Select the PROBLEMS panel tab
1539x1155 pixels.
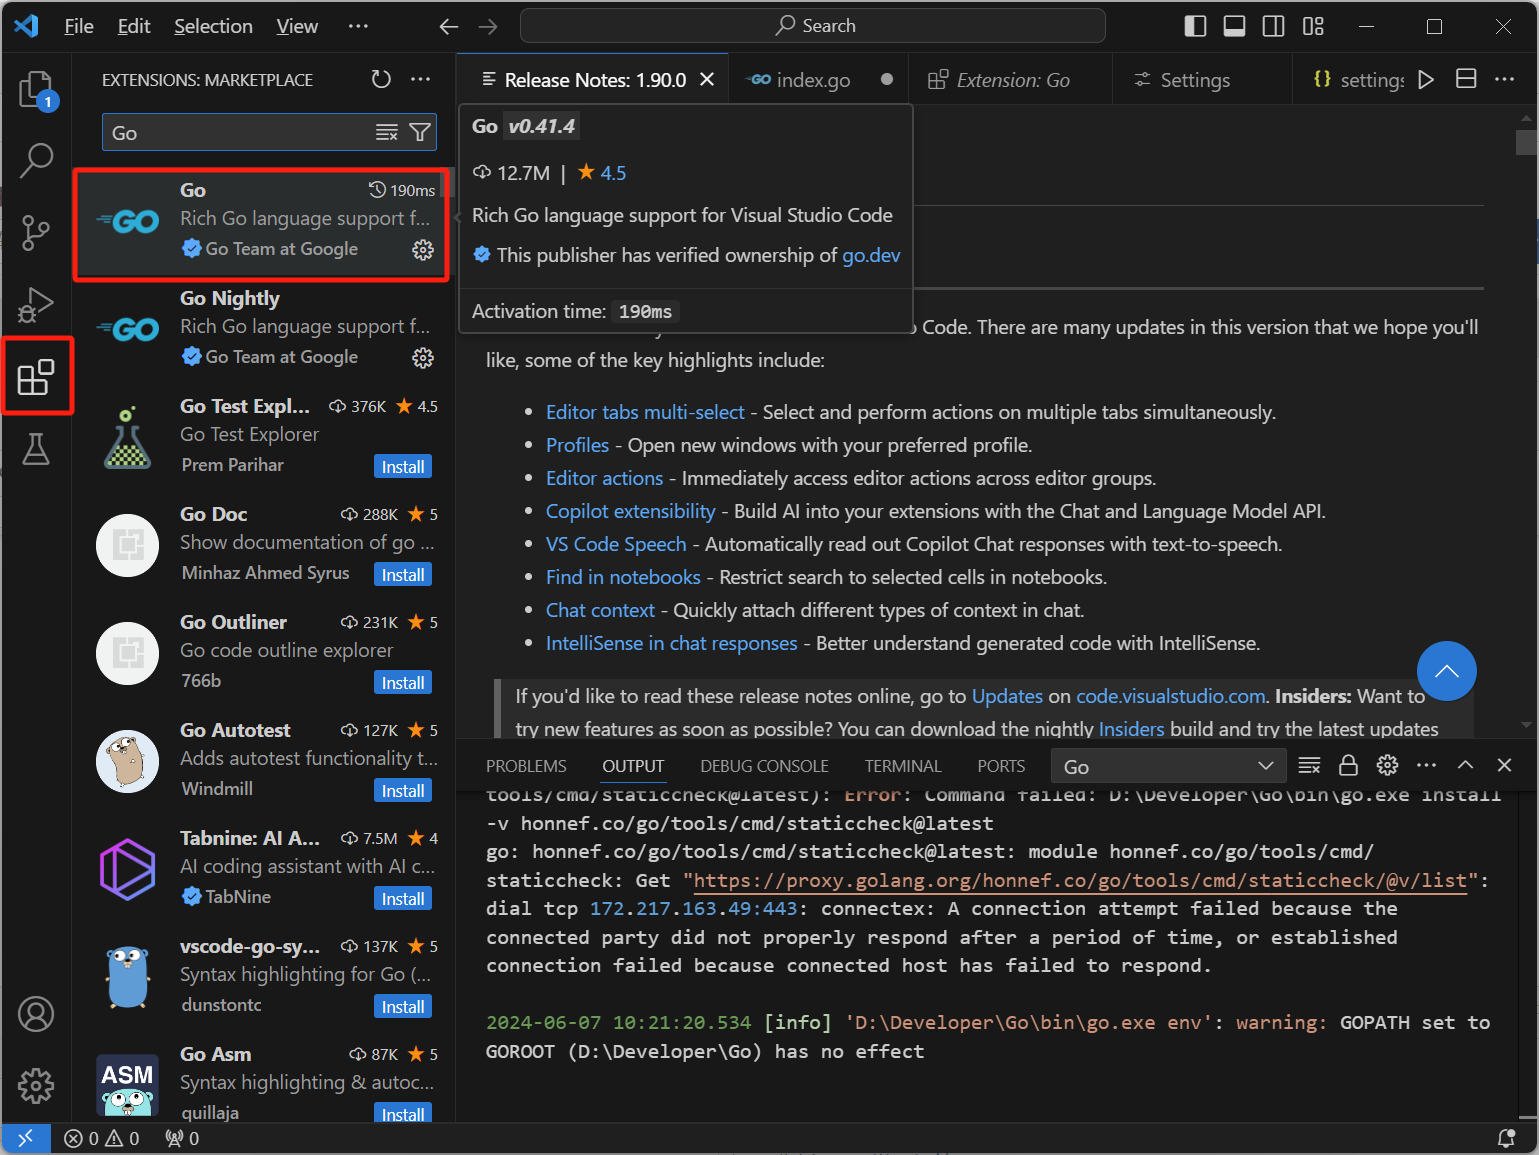tap(526, 766)
